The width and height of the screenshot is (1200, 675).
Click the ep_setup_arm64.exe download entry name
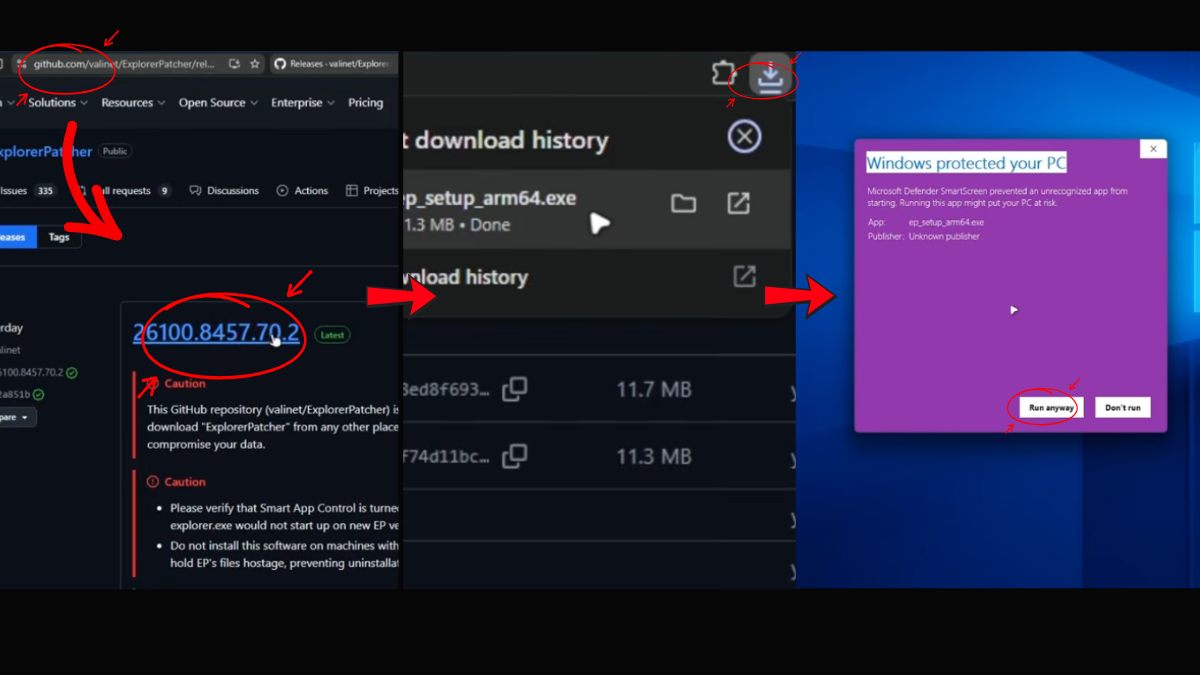pos(490,198)
